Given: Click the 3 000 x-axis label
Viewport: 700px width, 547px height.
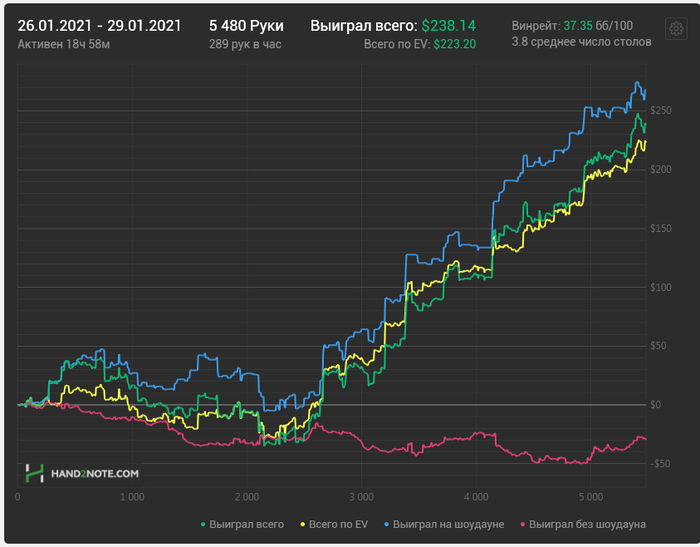Looking at the screenshot, I should pyautogui.click(x=362, y=497).
